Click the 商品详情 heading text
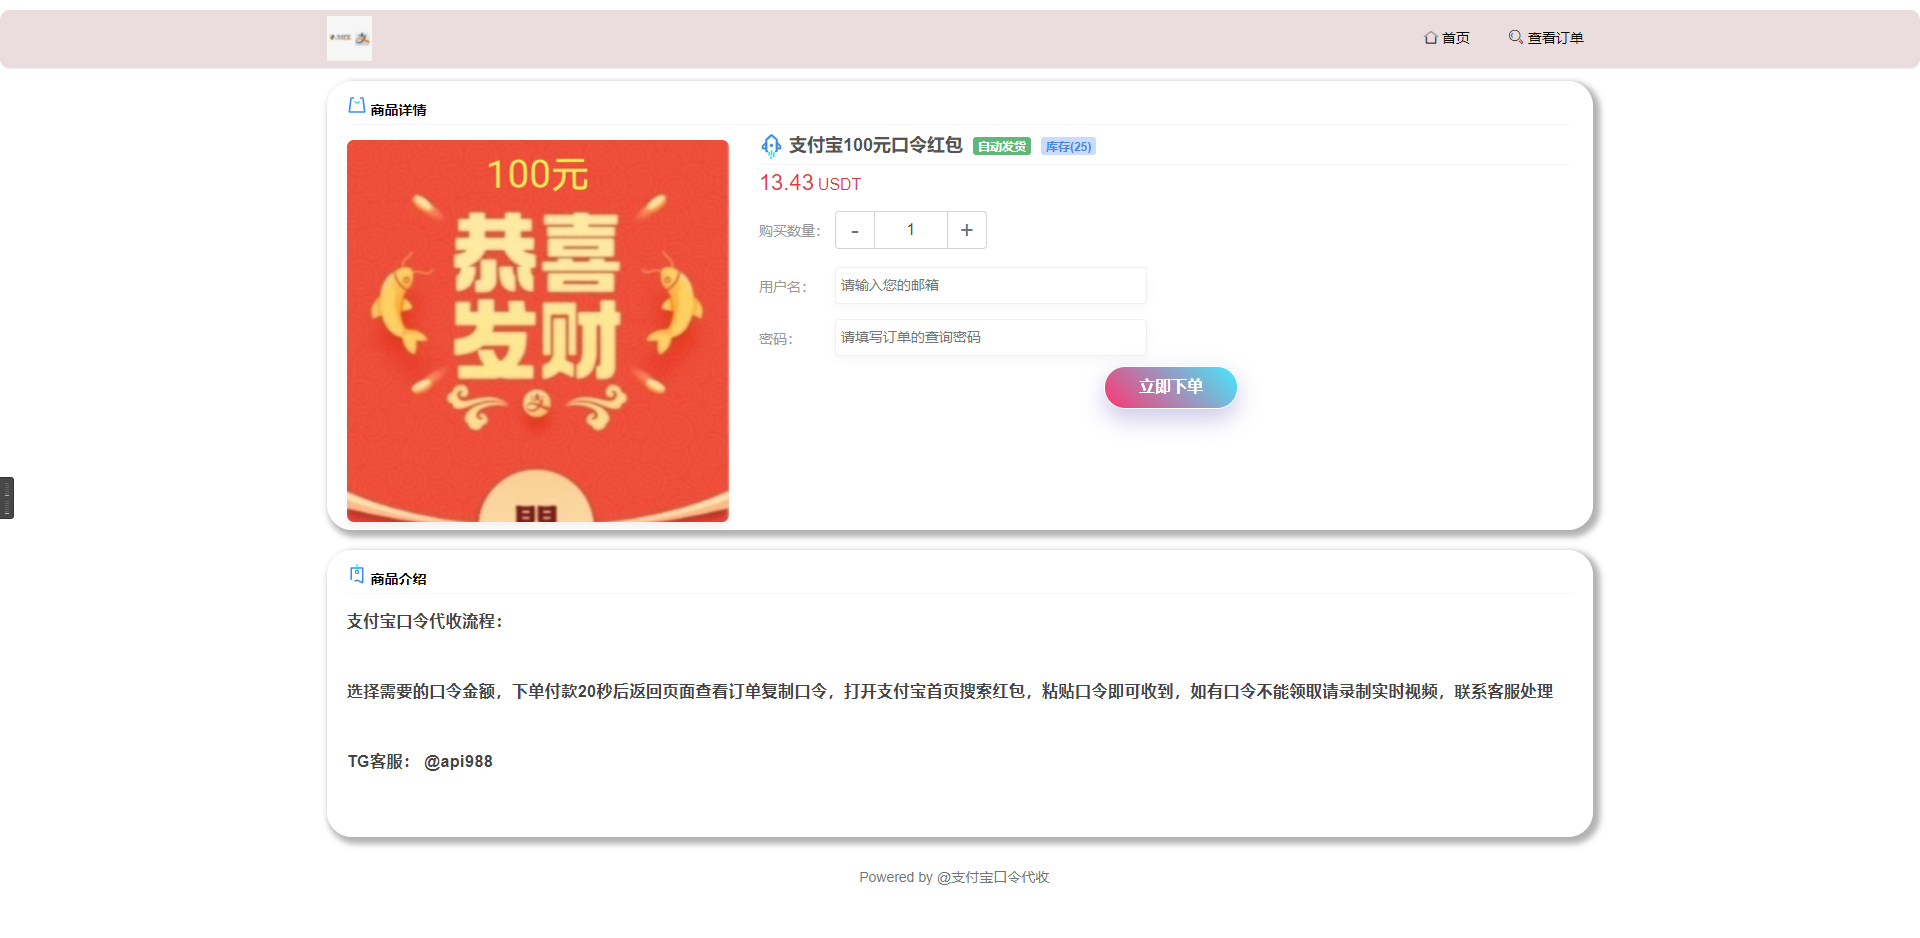 [x=398, y=110]
